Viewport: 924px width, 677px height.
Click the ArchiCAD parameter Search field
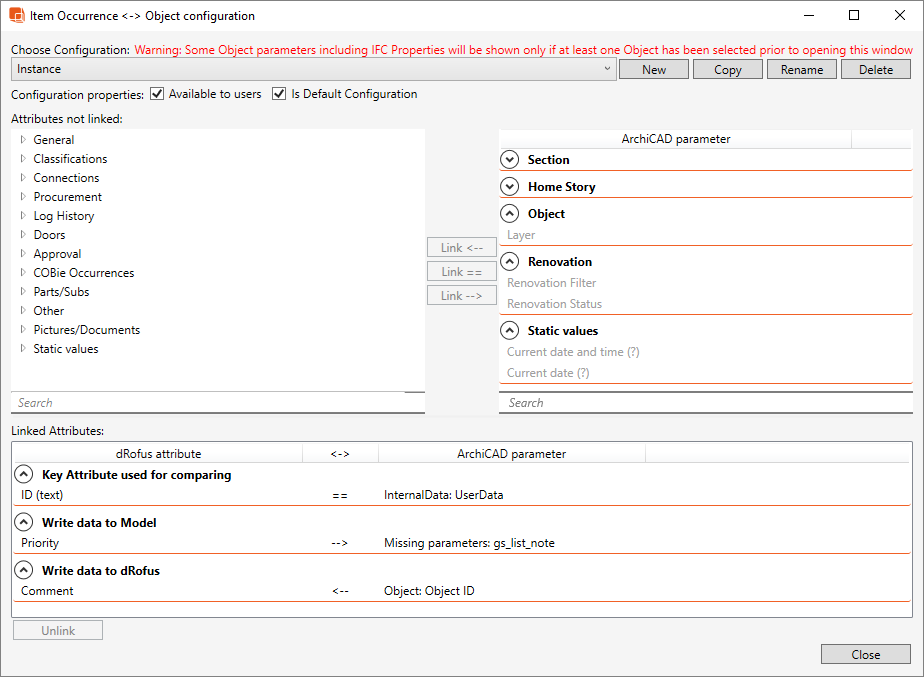click(x=705, y=403)
